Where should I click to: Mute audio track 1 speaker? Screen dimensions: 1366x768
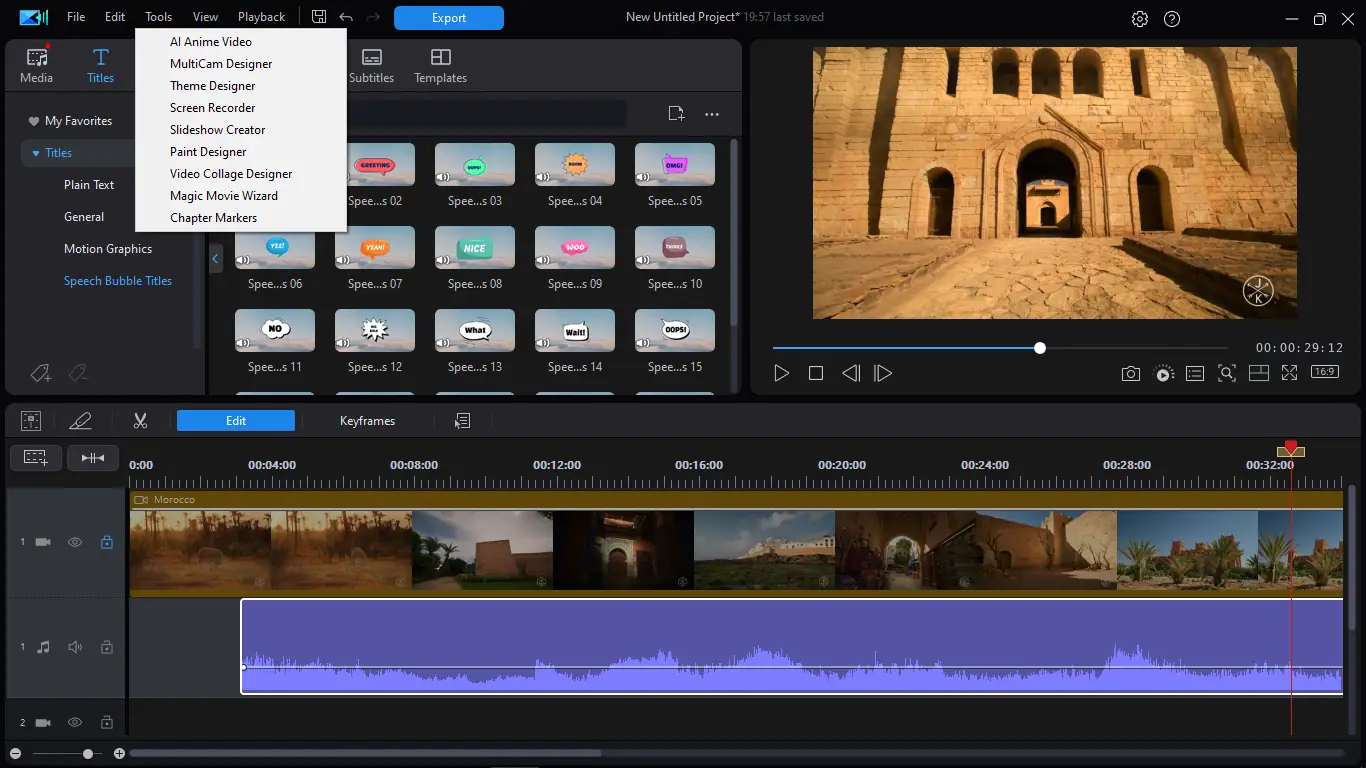point(75,647)
